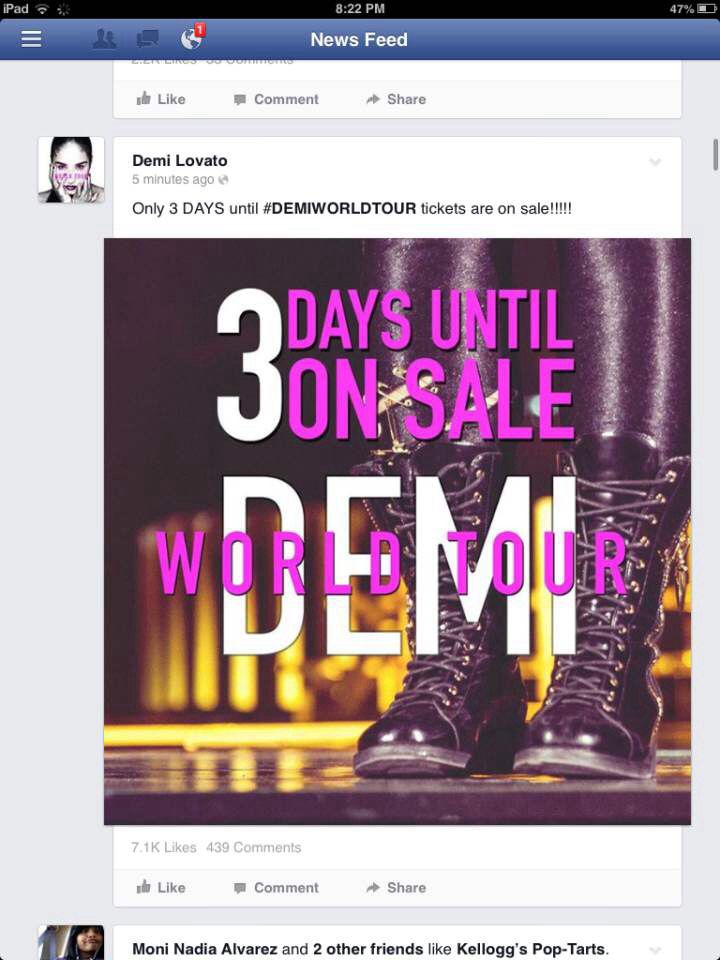Screen dimensions: 720x960
Task: Open notifications globe with red badge
Action: [192, 37]
